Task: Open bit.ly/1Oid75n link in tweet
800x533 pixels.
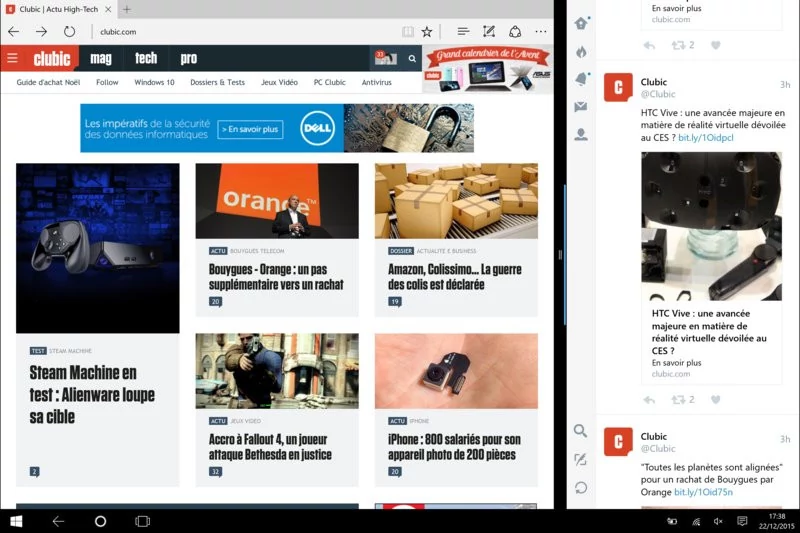Action: pyautogui.click(x=703, y=492)
